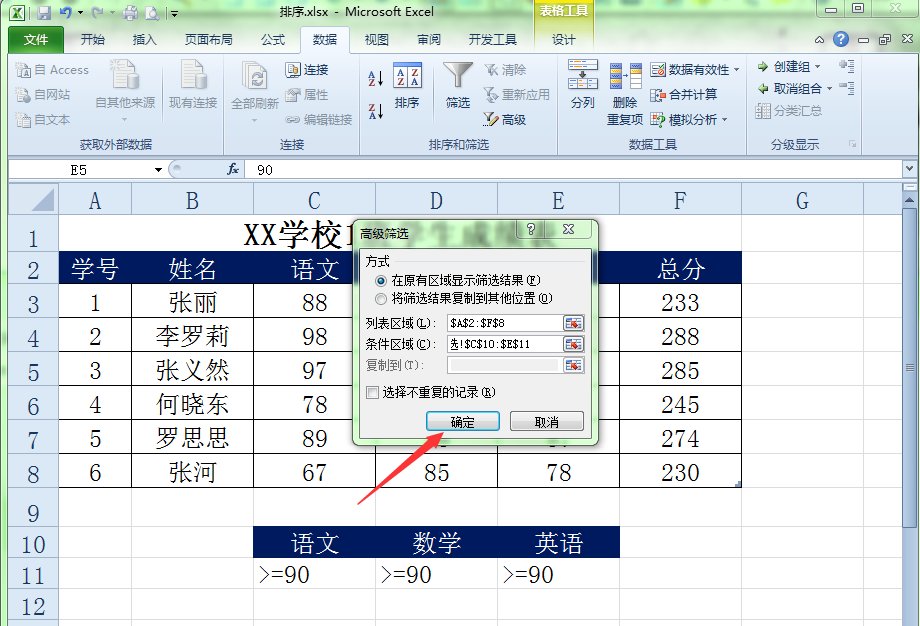Screen dimensions: 920x626
Task: Open the Sort (排序) dialog
Action: click(407, 86)
